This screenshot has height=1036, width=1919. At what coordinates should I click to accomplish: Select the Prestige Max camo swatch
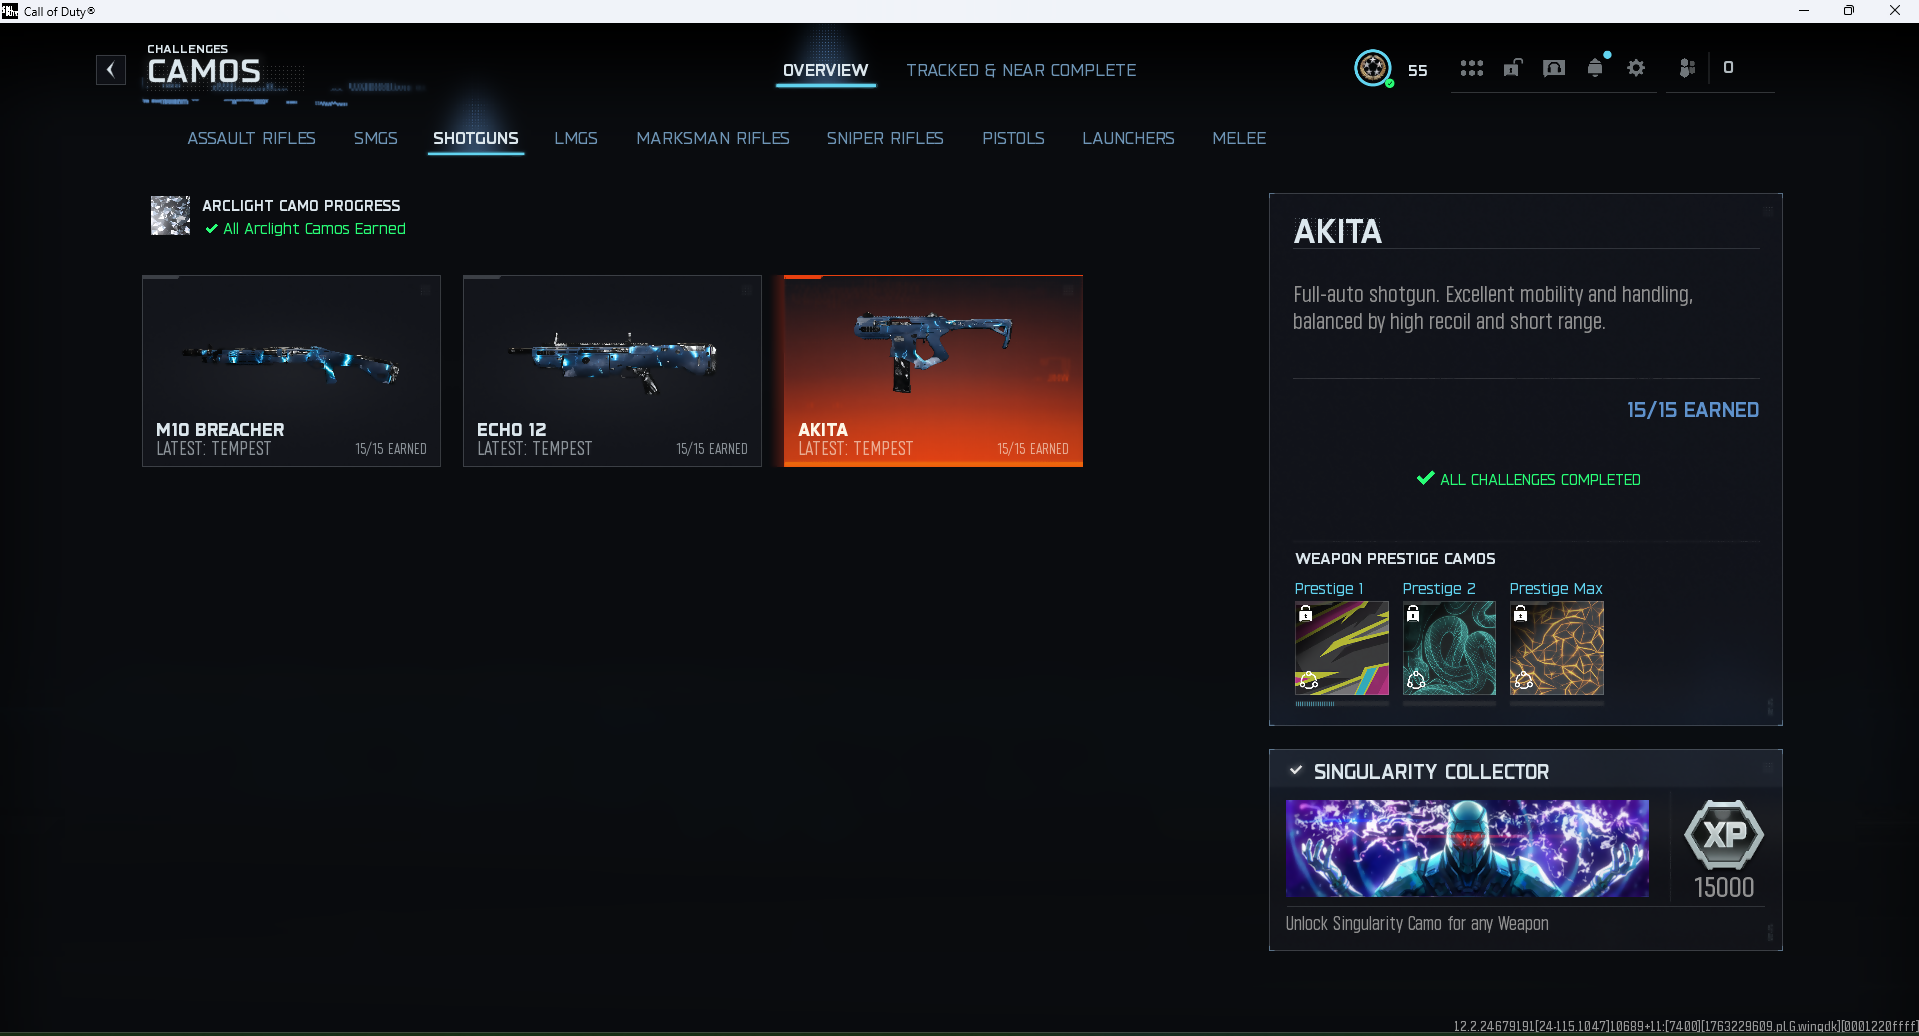1556,648
